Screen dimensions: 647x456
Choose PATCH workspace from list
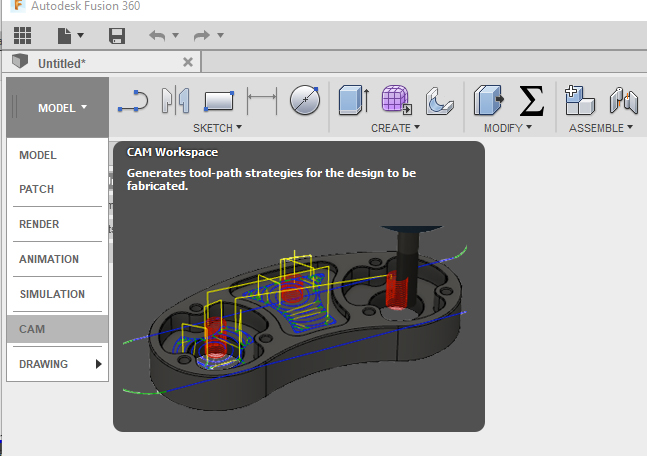[57, 189]
